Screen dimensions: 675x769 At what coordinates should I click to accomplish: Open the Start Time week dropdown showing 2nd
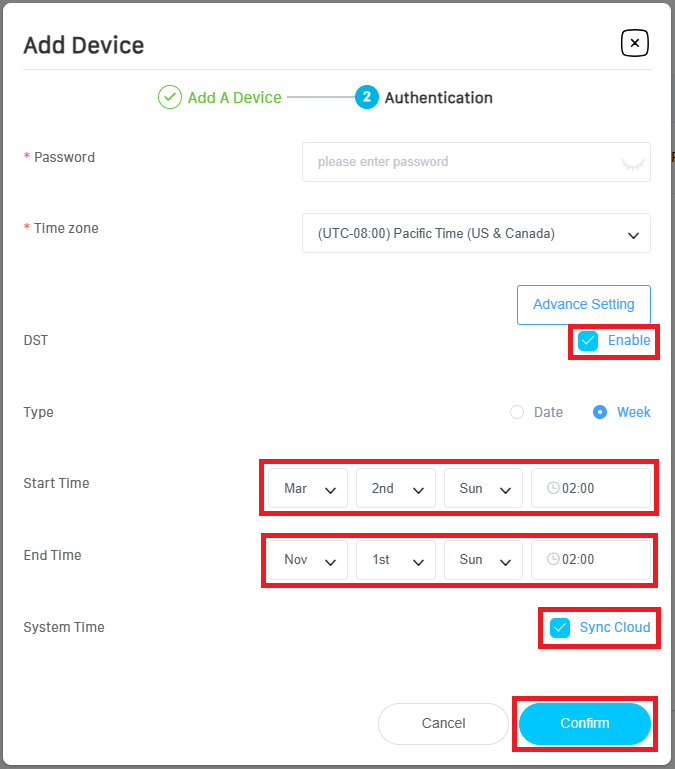(x=396, y=489)
